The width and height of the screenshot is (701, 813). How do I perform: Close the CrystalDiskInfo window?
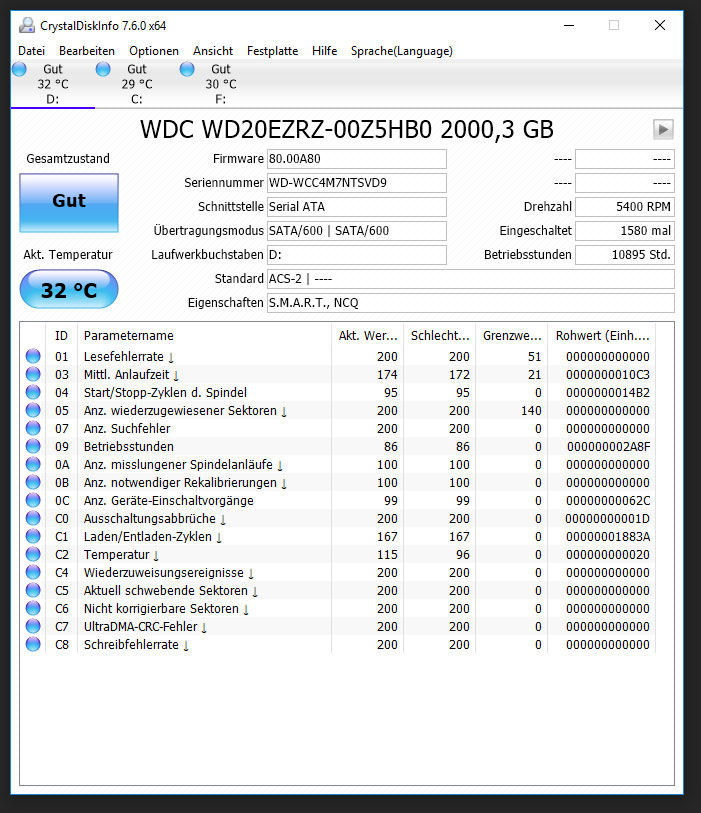660,25
